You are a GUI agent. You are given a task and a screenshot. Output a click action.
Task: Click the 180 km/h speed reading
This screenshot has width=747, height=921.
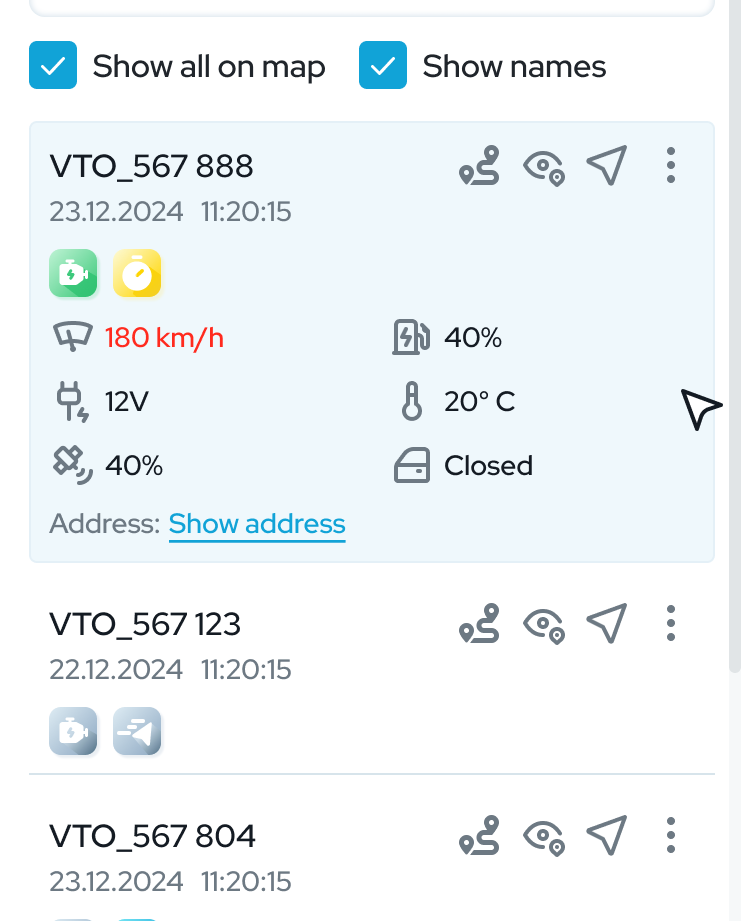click(x=164, y=338)
